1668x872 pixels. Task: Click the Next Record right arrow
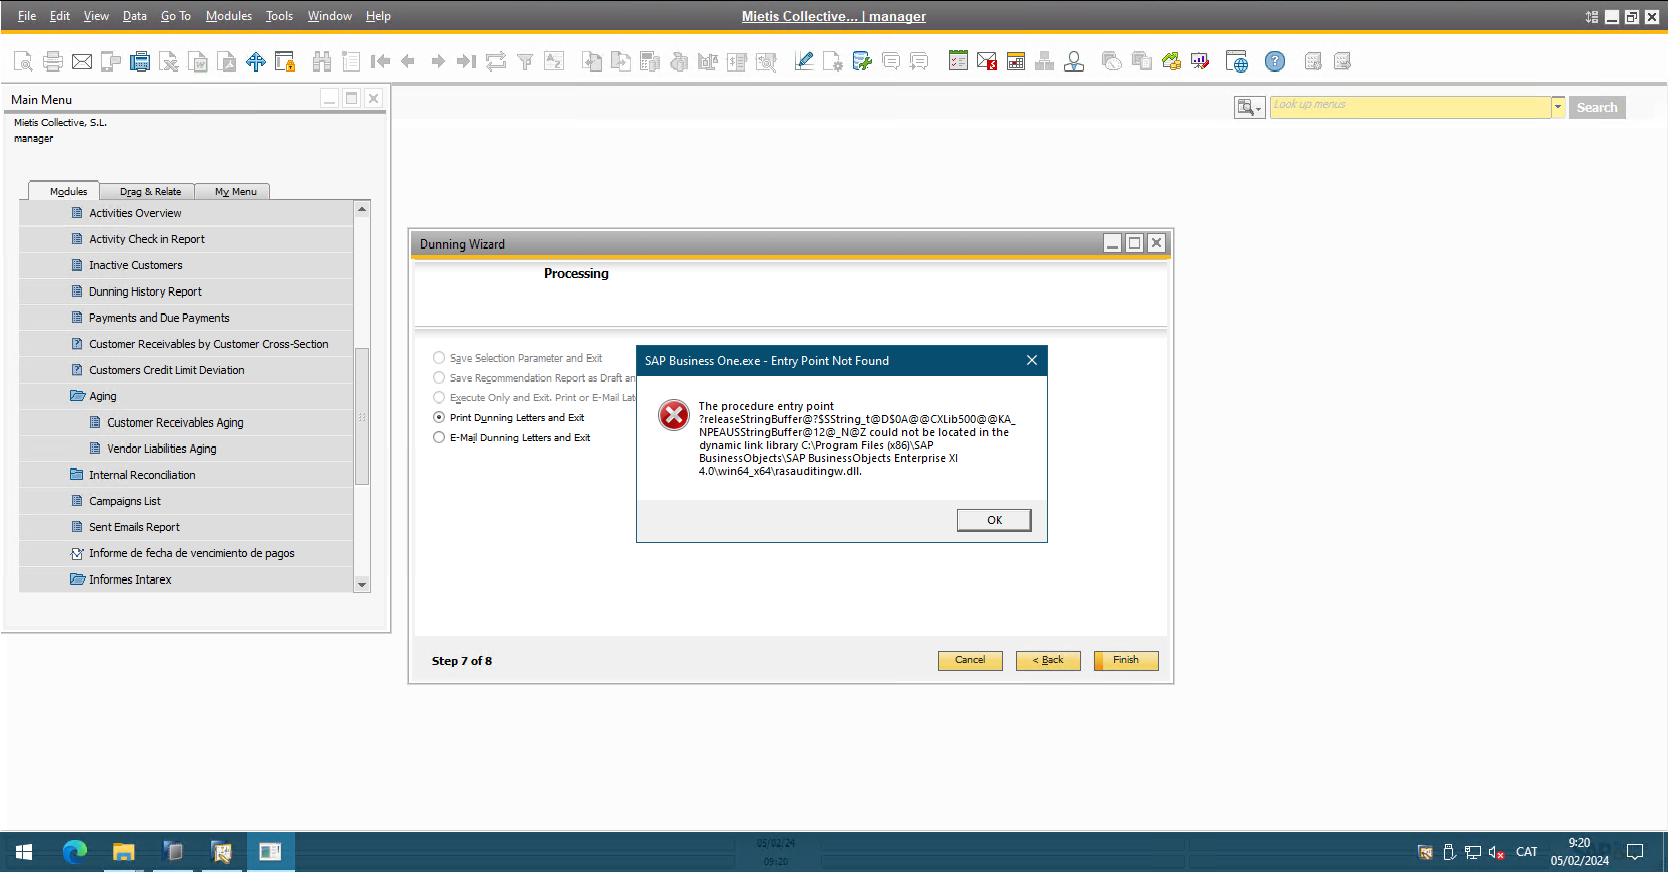pos(438,62)
